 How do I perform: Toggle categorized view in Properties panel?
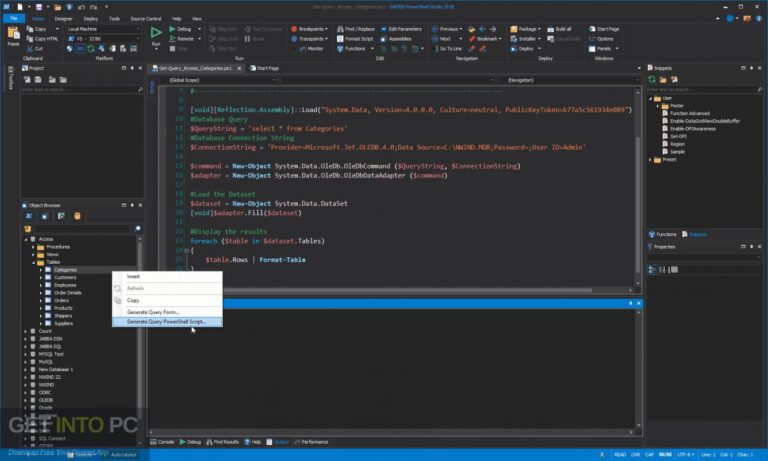pos(652,269)
